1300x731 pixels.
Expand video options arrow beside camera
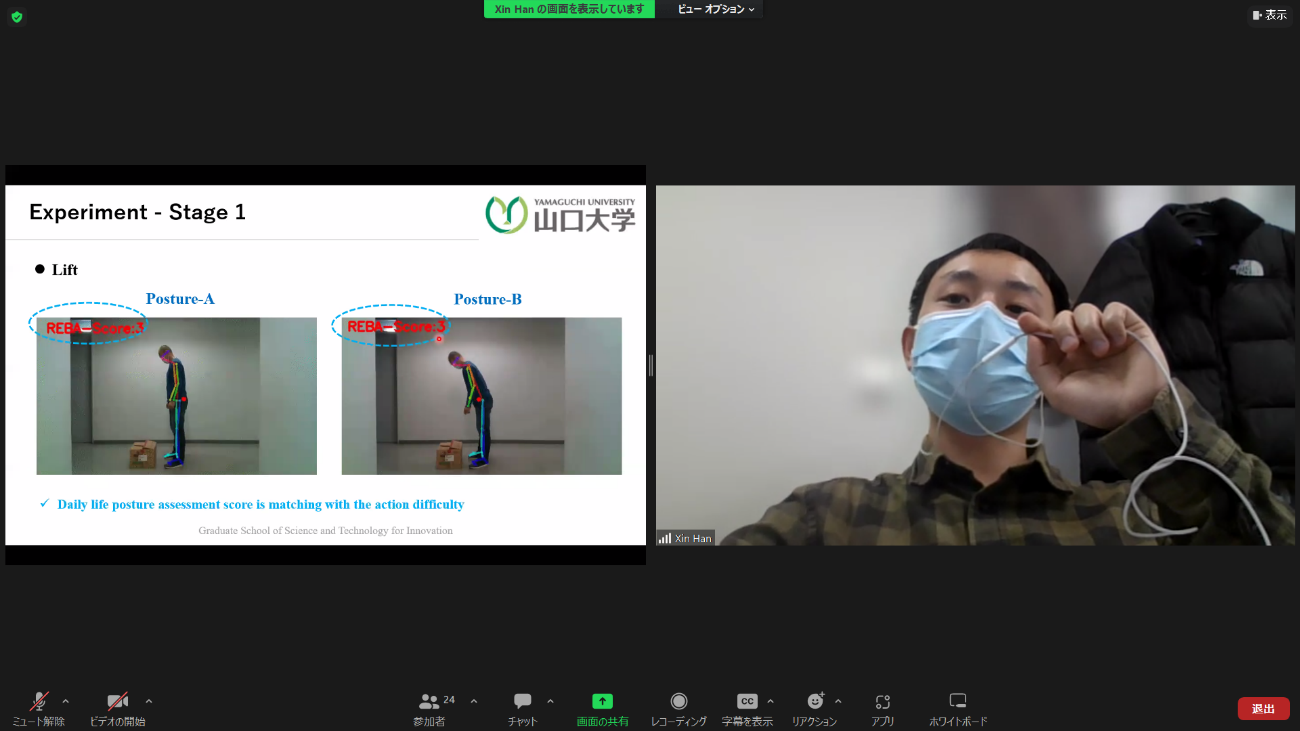coord(149,701)
